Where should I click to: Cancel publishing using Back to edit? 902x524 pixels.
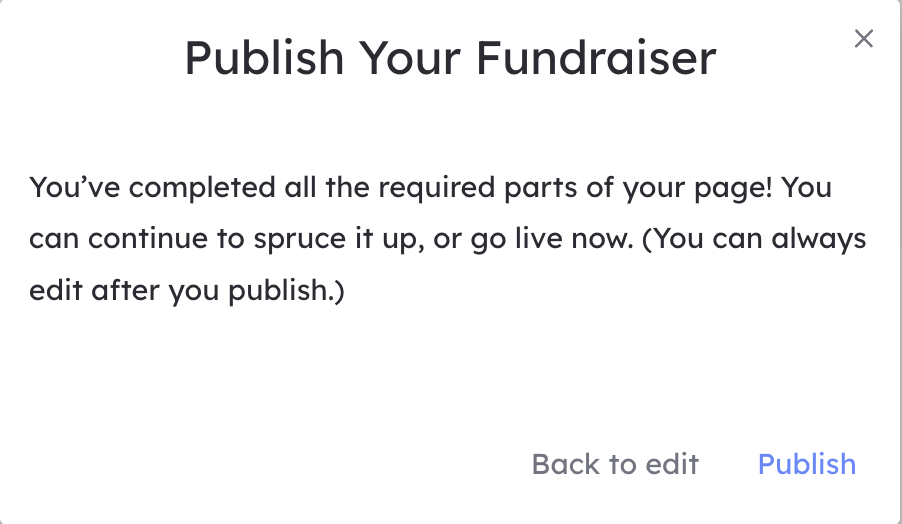(615, 464)
